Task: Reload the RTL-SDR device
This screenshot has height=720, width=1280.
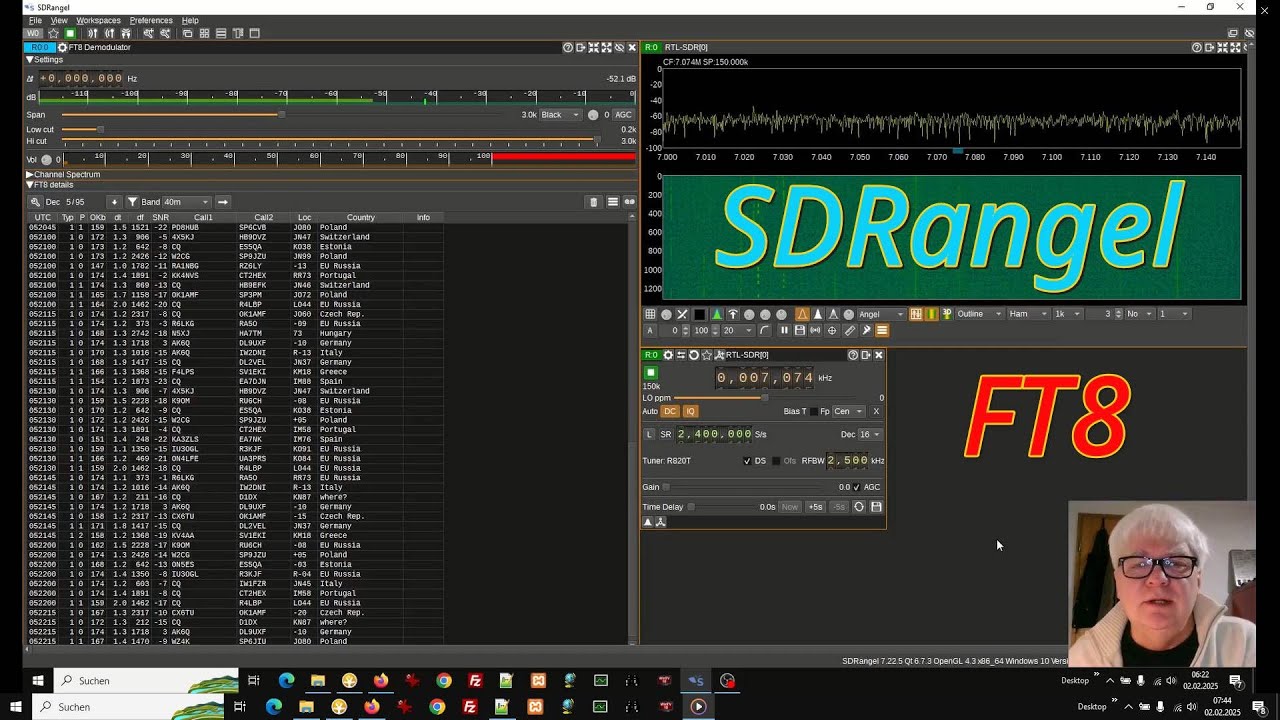Action: tap(694, 355)
